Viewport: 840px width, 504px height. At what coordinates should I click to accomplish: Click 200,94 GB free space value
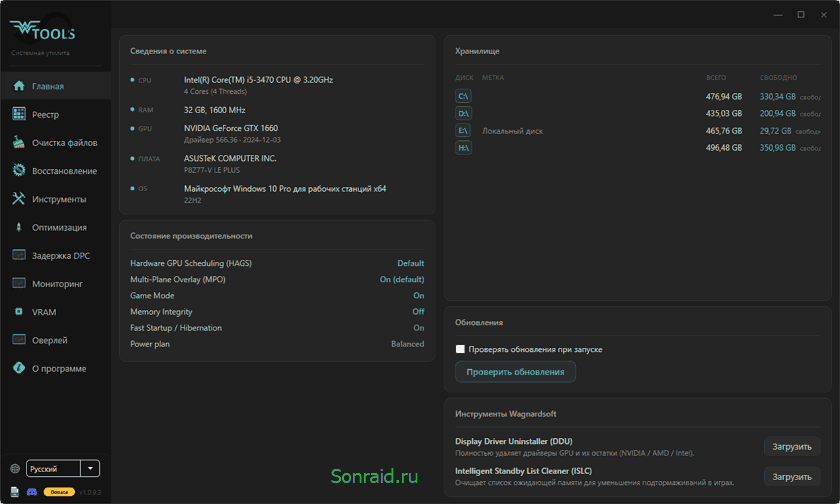tap(777, 114)
